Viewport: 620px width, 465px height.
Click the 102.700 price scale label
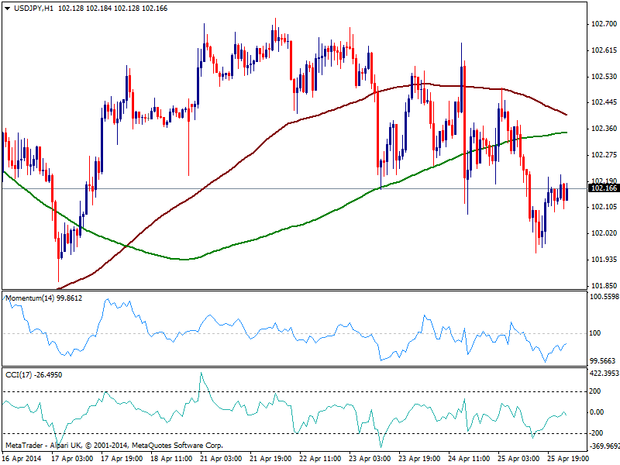[x=601, y=23]
